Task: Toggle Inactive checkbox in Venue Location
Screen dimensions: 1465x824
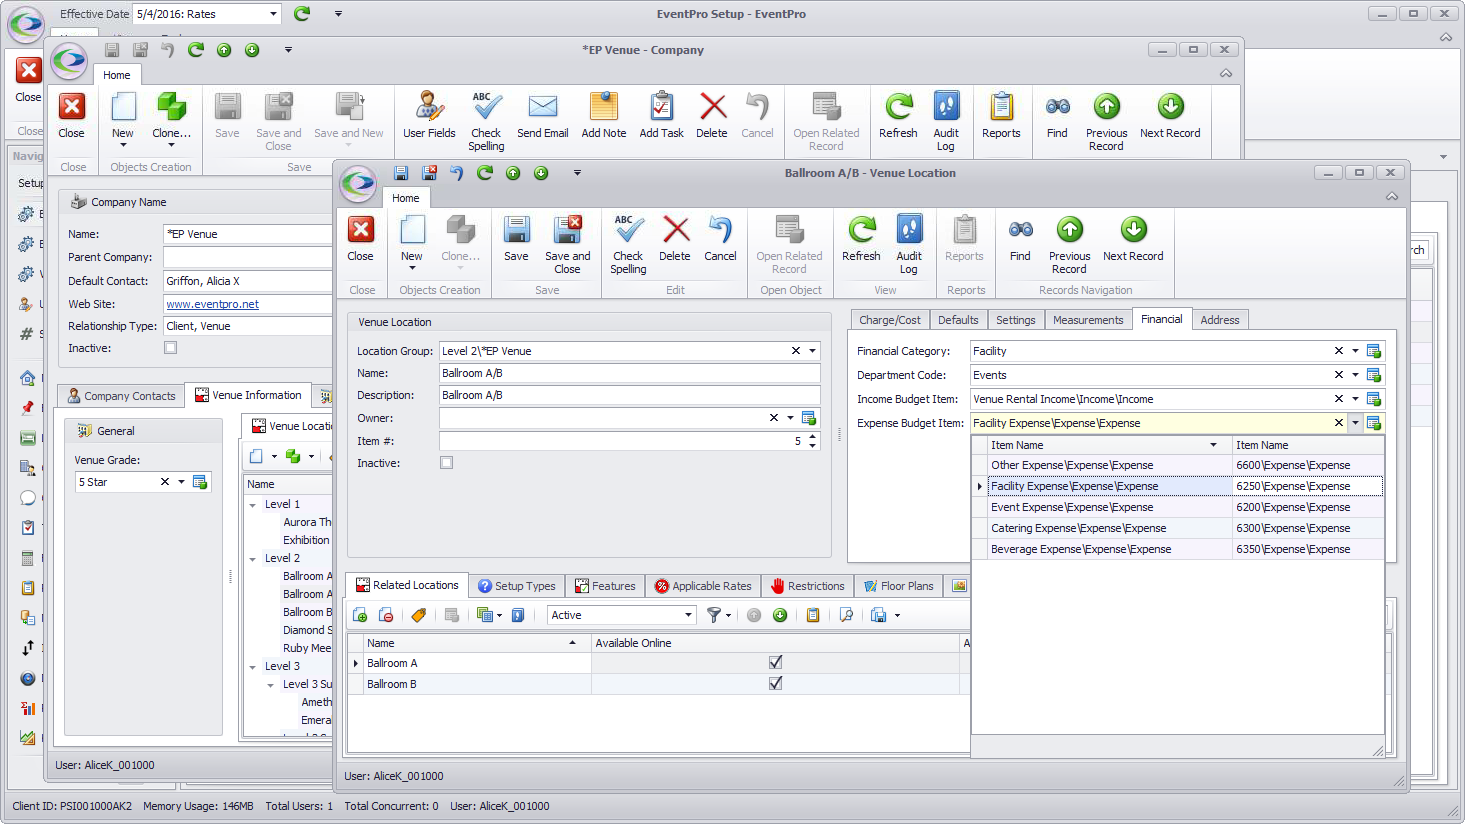Action: coord(447,463)
